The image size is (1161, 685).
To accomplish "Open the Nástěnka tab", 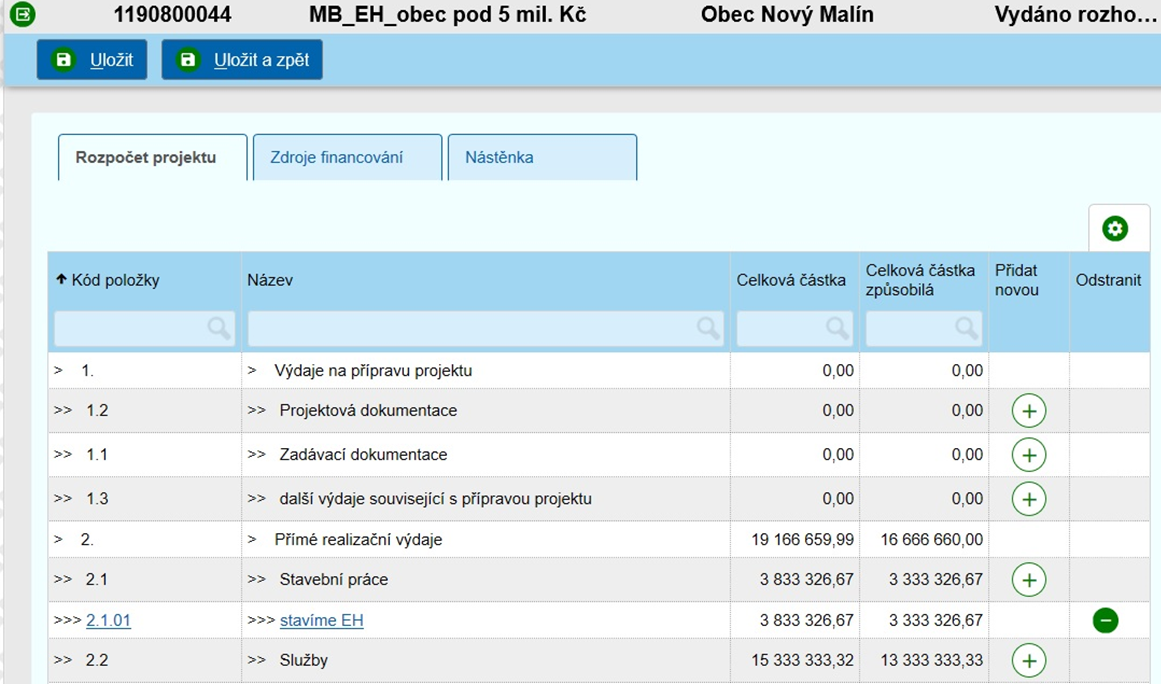I will (542, 157).
